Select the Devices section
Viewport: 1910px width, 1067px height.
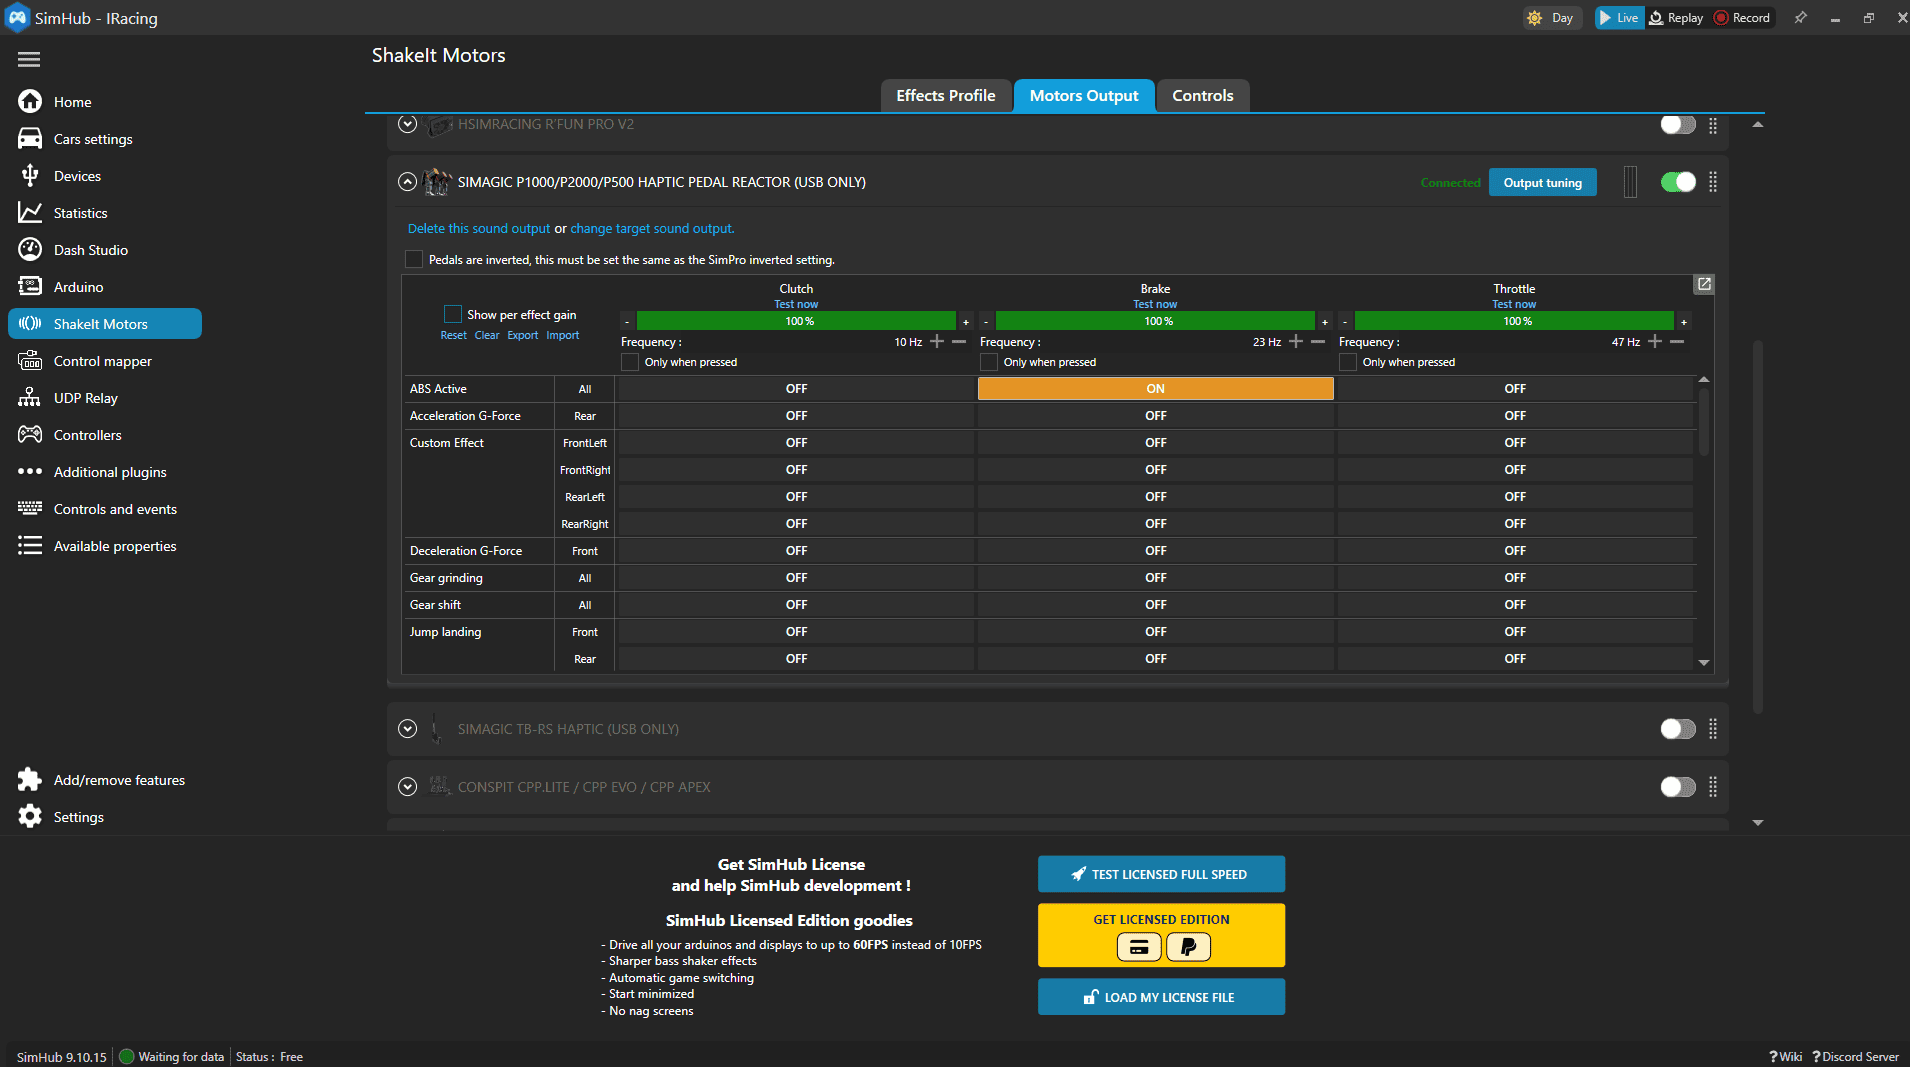[76, 175]
